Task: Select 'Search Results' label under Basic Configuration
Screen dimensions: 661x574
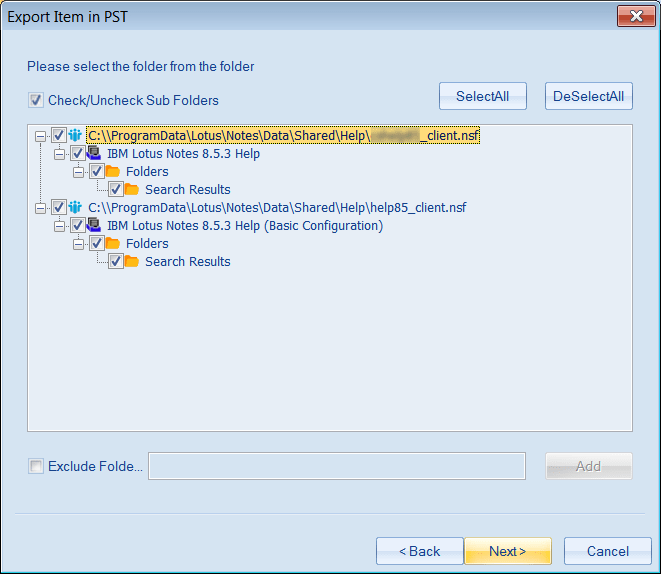Action: [188, 262]
